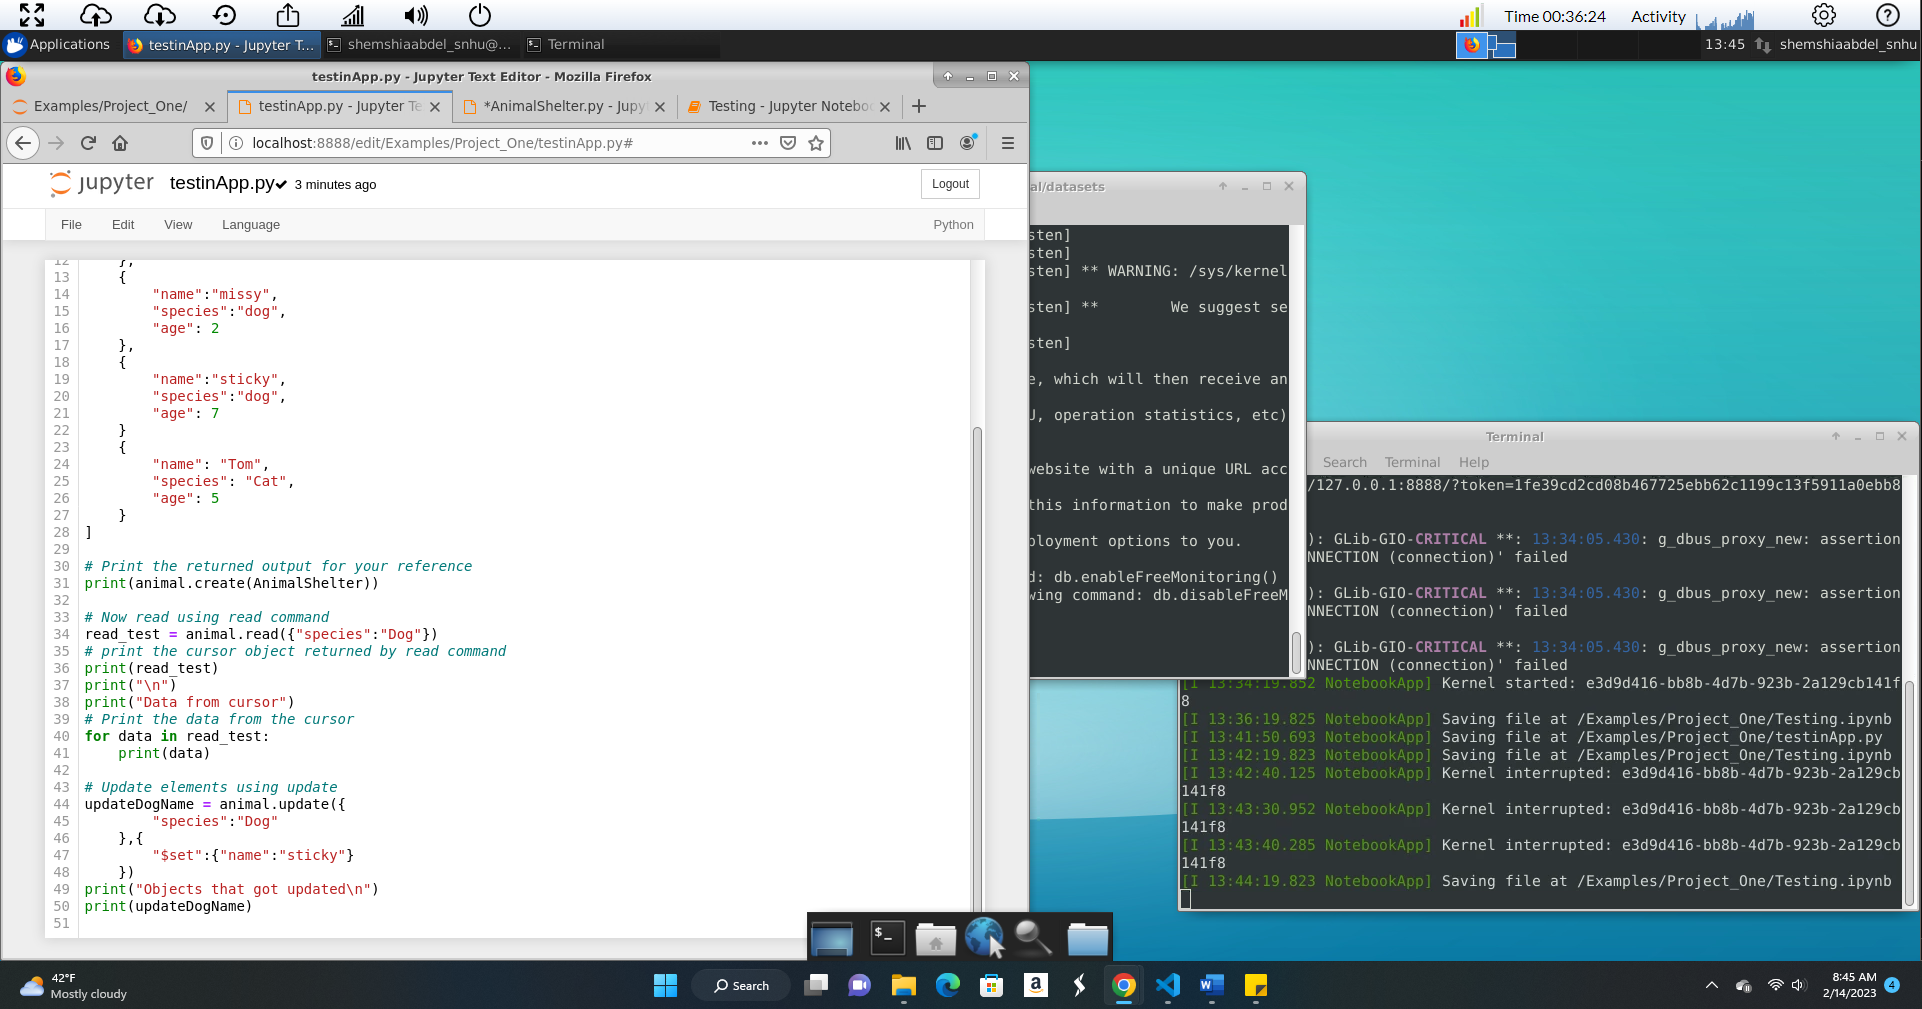Save page to Pocket icon

pyautogui.click(x=788, y=143)
